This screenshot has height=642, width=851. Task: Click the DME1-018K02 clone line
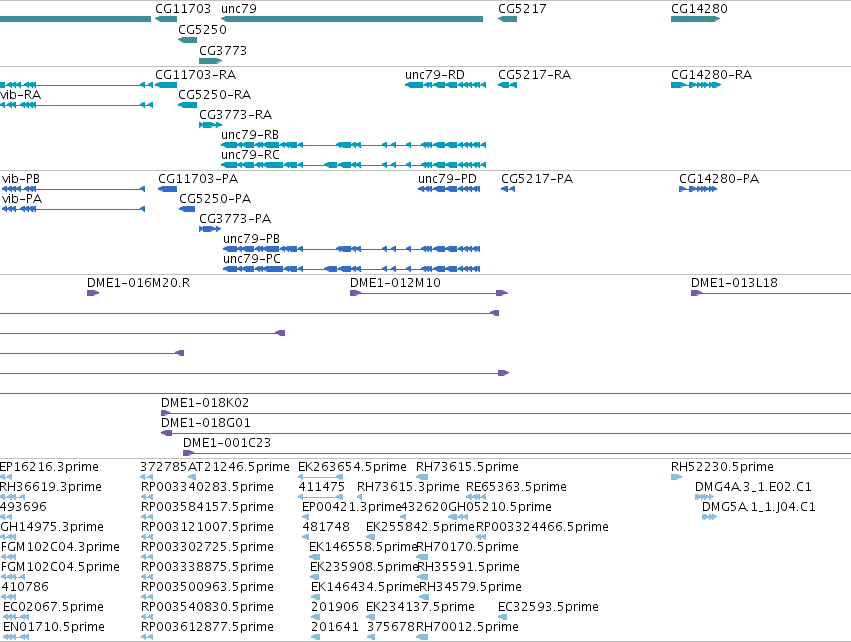coord(506,413)
